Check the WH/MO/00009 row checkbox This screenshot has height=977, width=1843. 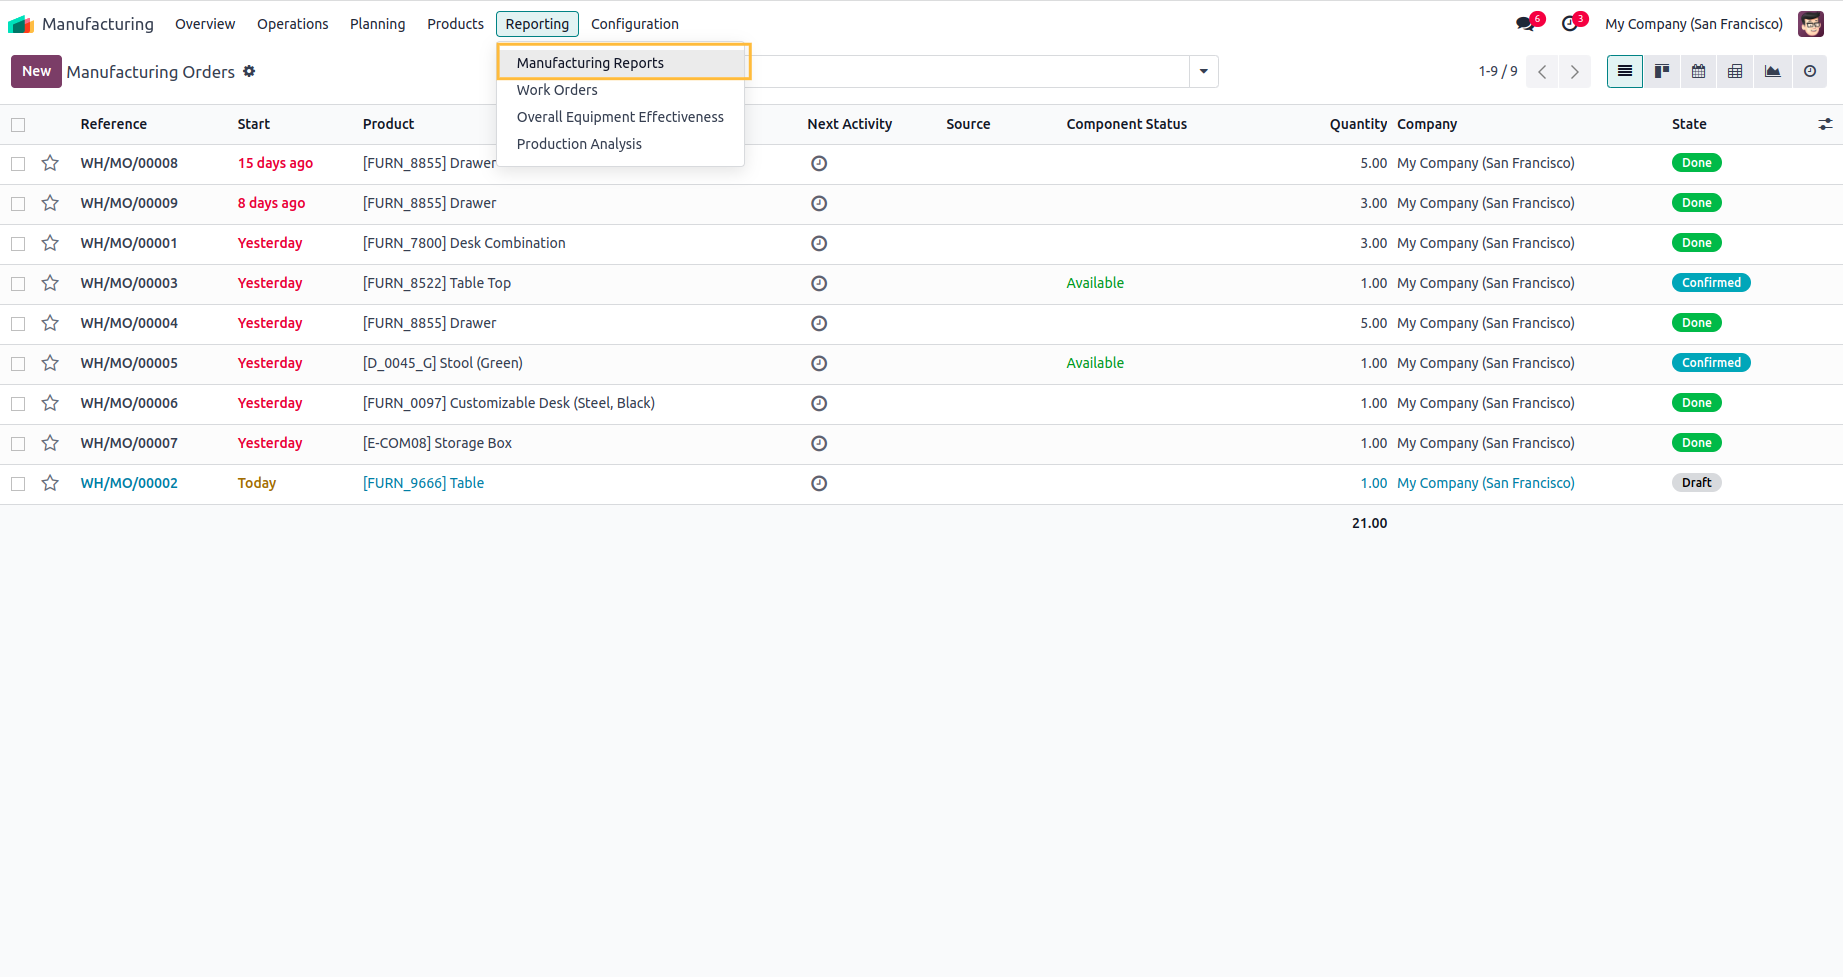(18, 203)
